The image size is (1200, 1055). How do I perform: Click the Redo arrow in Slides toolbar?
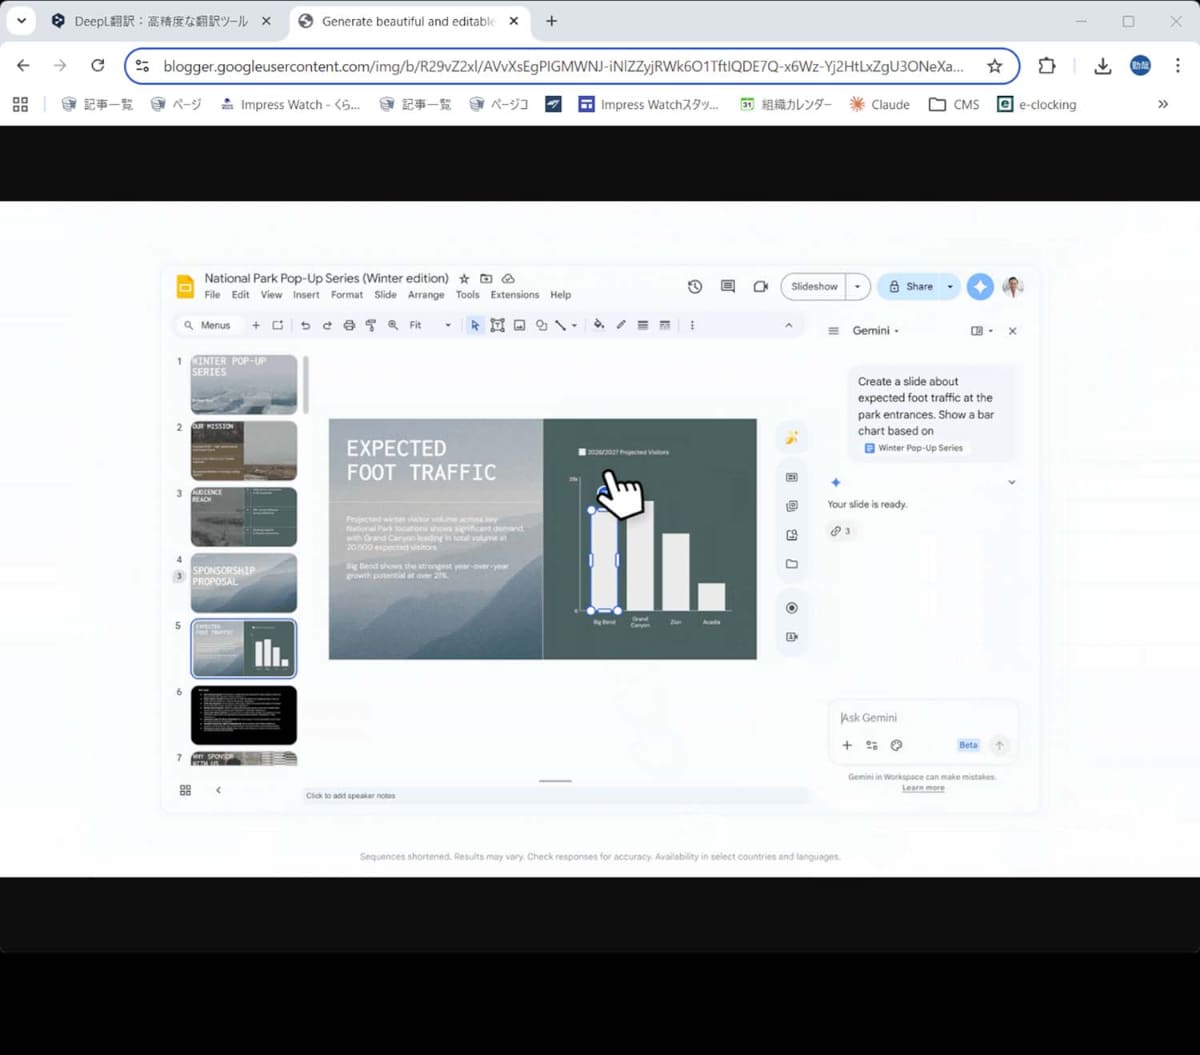point(327,325)
